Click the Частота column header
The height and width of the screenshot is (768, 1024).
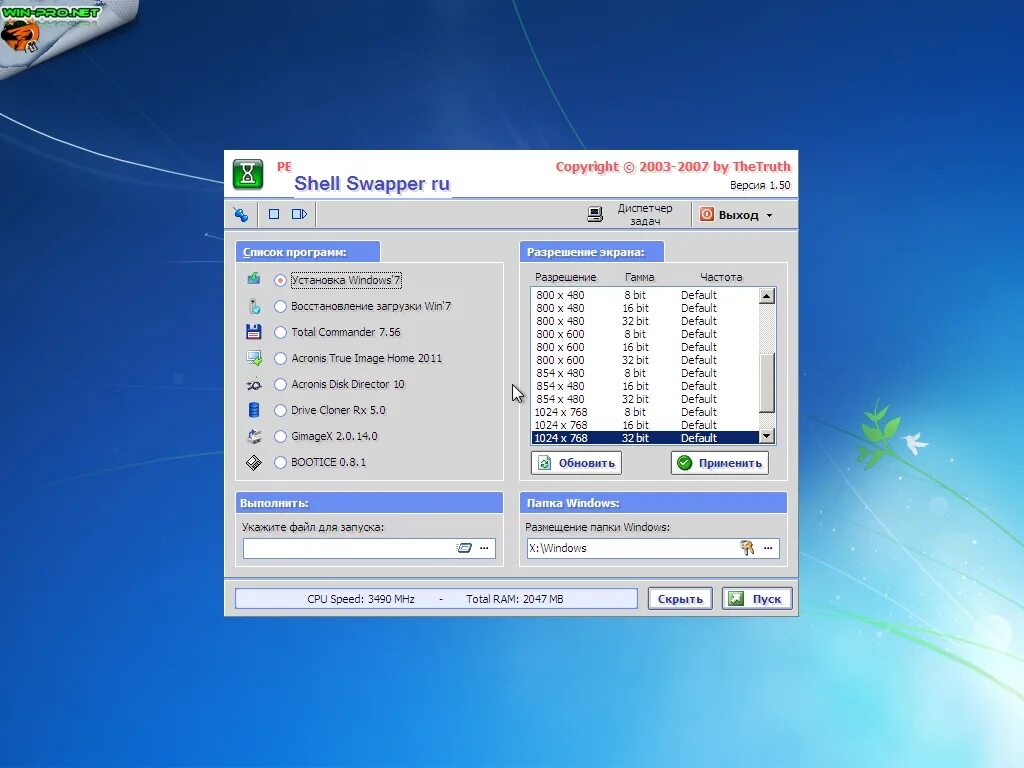721,278
